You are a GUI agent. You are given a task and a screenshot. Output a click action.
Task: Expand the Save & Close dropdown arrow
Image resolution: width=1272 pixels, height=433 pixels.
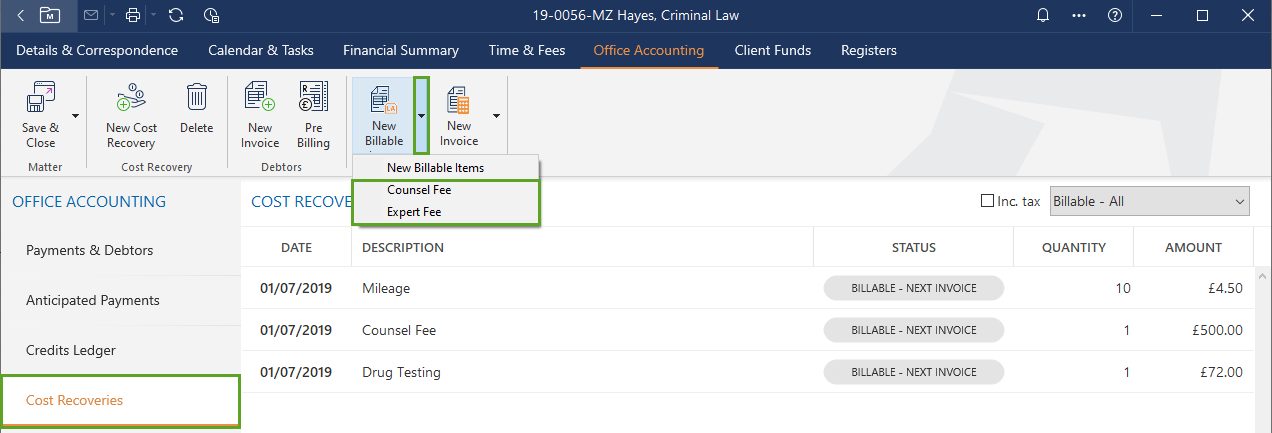pyautogui.click(x=76, y=115)
